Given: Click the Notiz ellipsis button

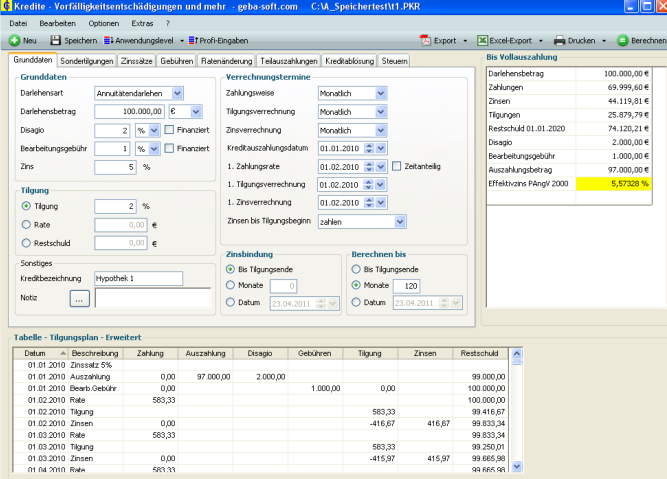Looking at the screenshot, I should pos(79,297).
